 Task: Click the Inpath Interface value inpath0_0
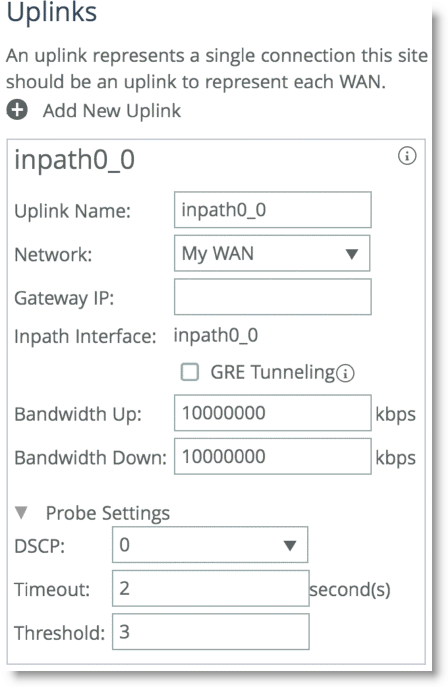point(216,336)
